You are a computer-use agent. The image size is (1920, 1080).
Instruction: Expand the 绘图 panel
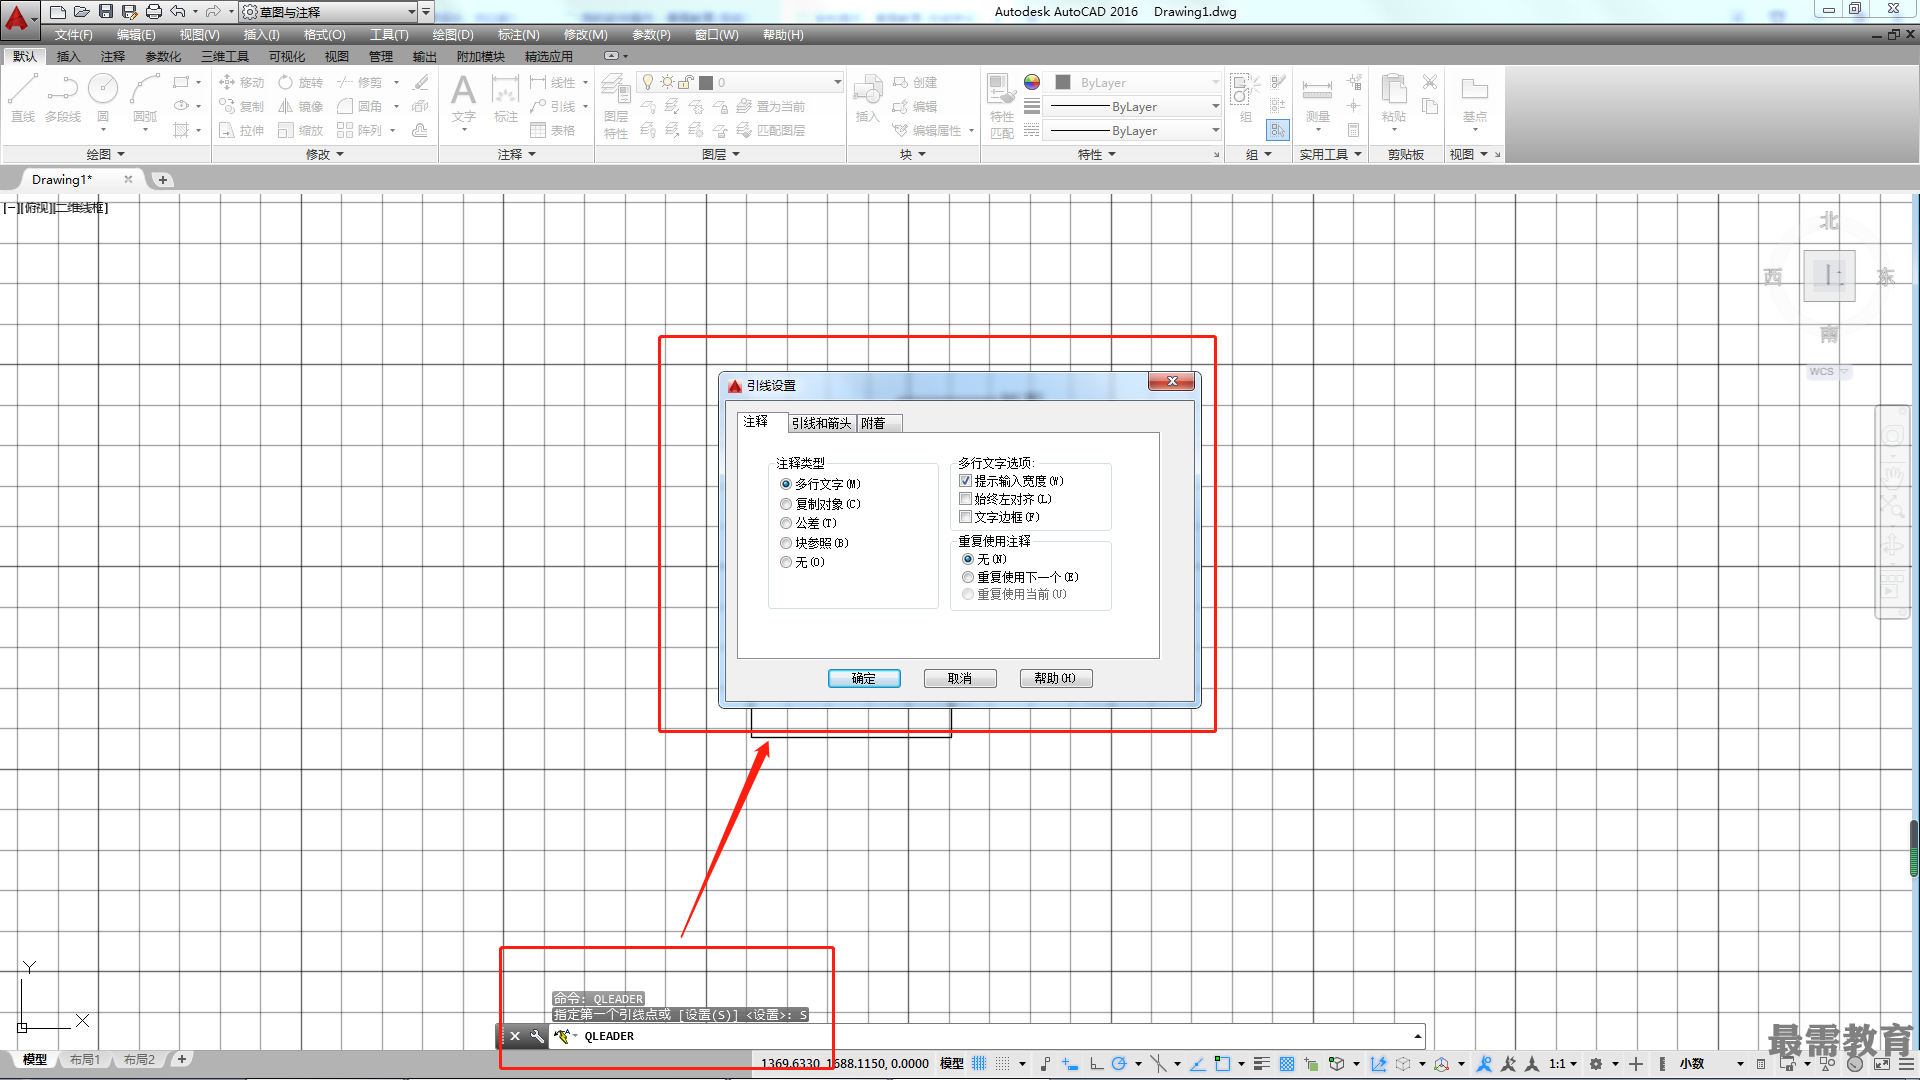[x=105, y=154]
